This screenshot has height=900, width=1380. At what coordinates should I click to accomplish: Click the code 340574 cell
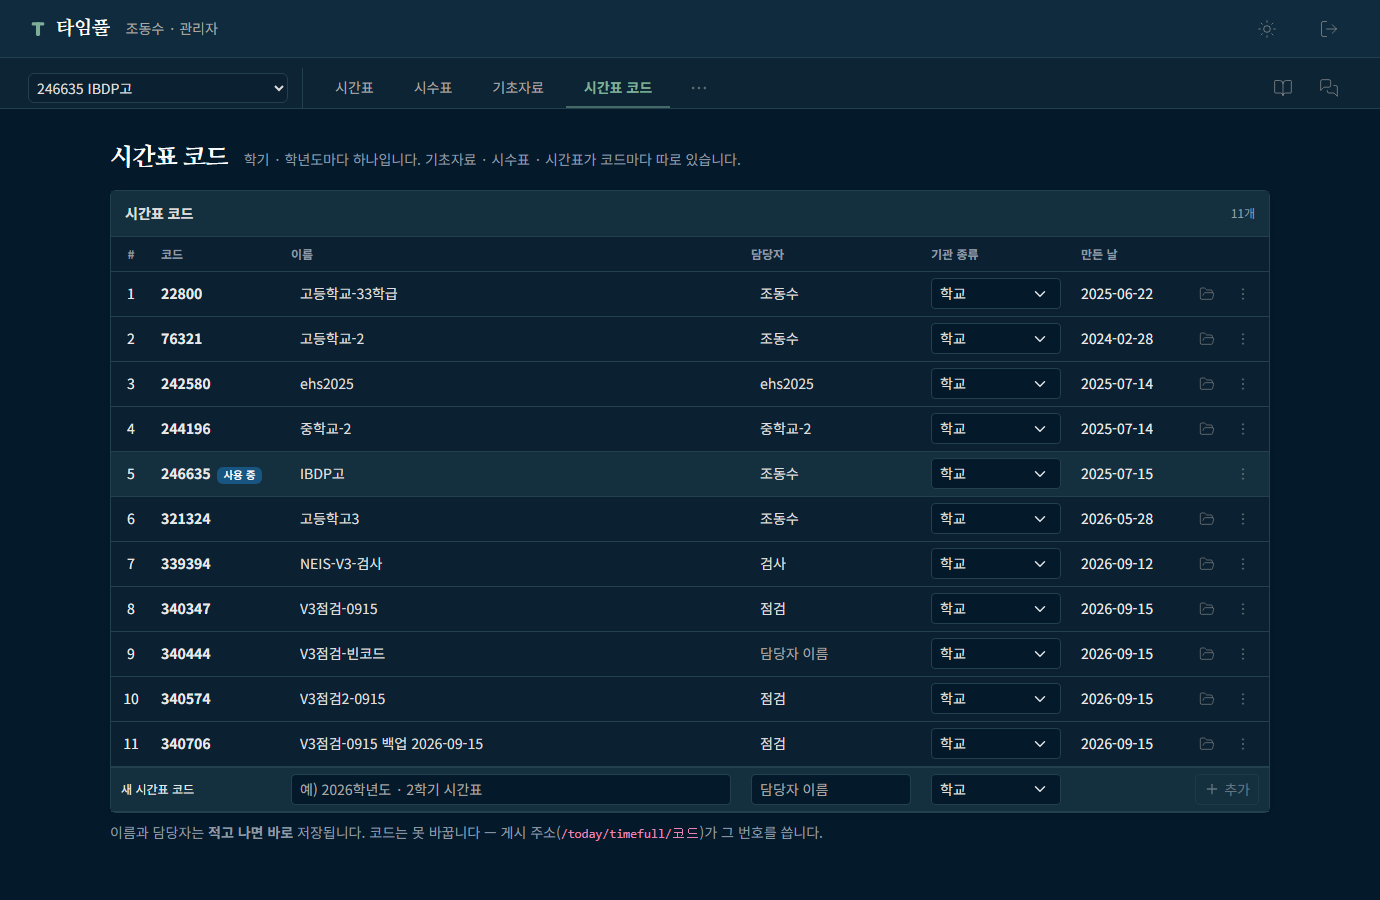[186, 699]
